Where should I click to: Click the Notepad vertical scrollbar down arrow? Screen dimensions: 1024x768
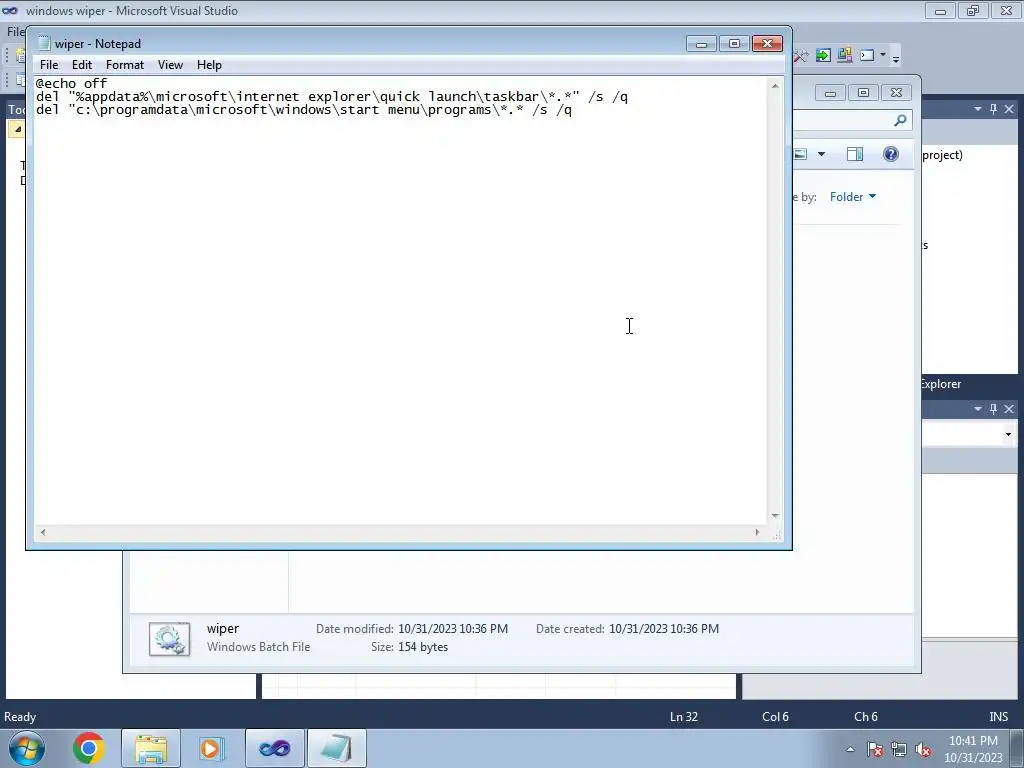[x=775, y=516]
